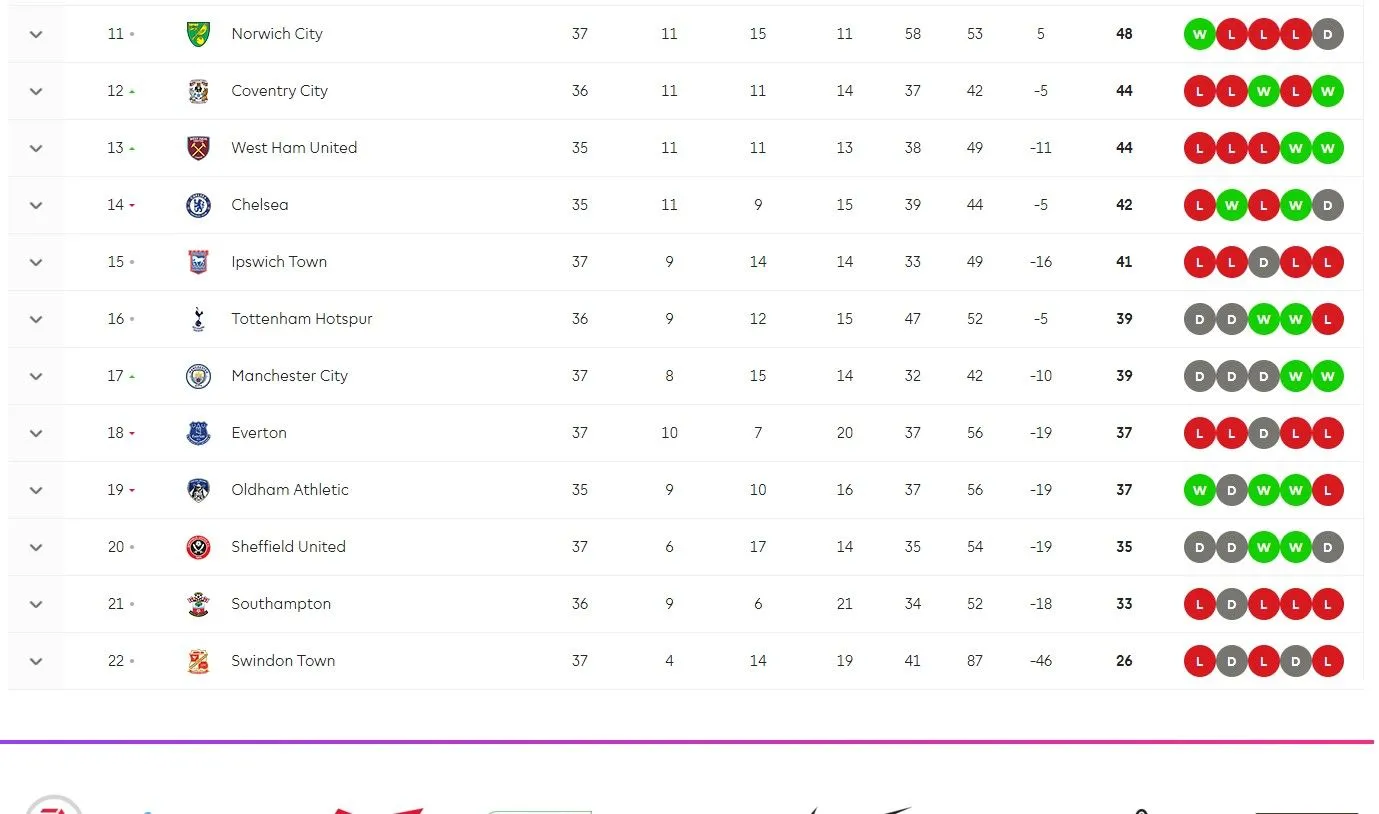
Task: Click the Everton club badge
Action: pyautogui.click(x=198, y=433)
